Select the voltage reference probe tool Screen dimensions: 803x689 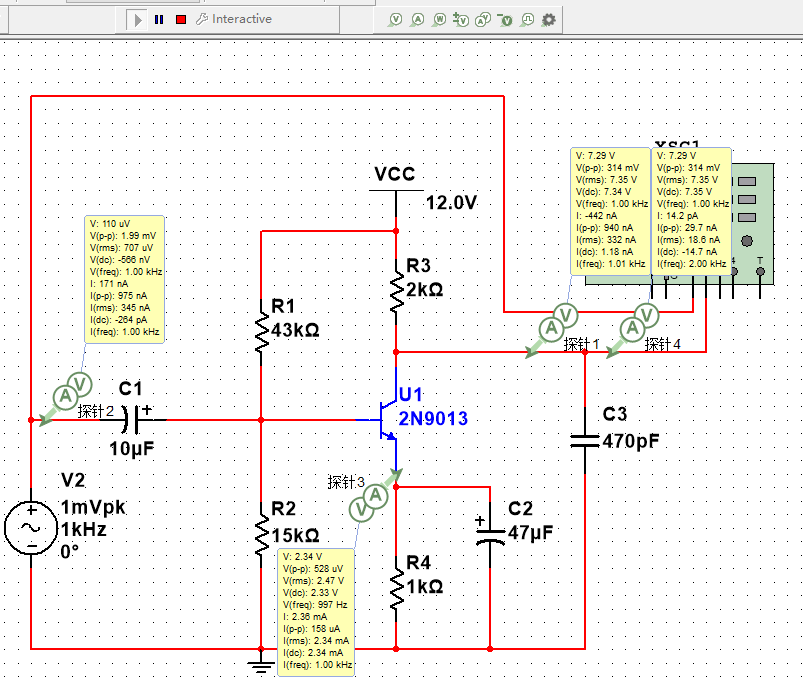(x=505, y=20)
